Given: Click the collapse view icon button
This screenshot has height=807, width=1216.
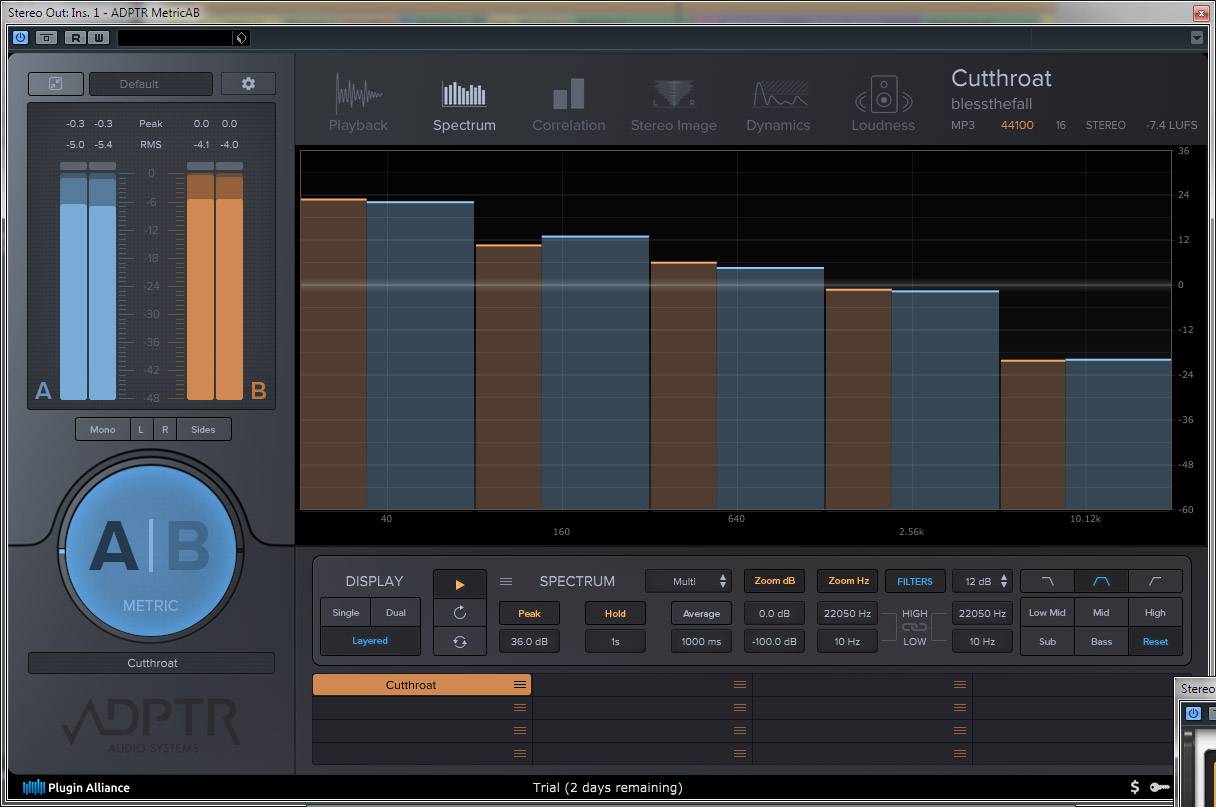Looking at the screenshot, I should click(x=55, y=84).
